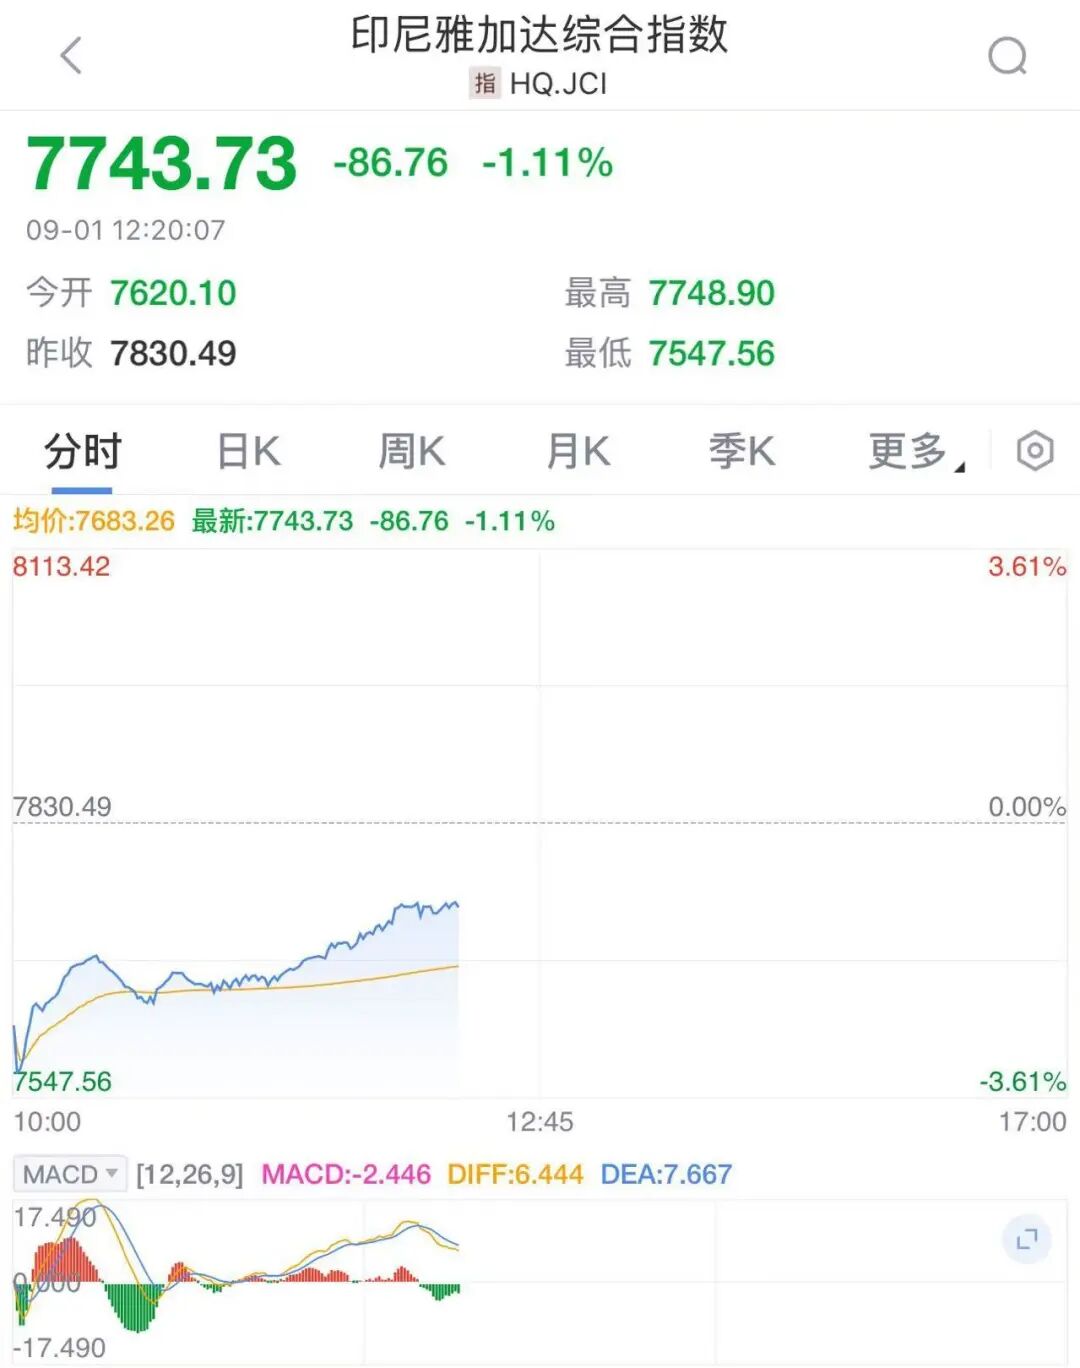Open the MACD indicator dropdown
1080x1368 pixels.
(x=70, y=1174)
